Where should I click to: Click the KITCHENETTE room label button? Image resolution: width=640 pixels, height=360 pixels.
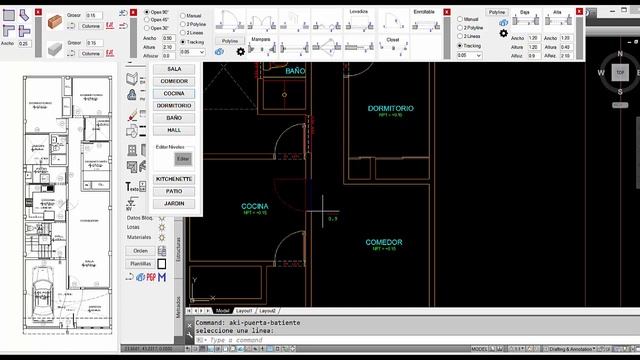click(x=174, y=179)
